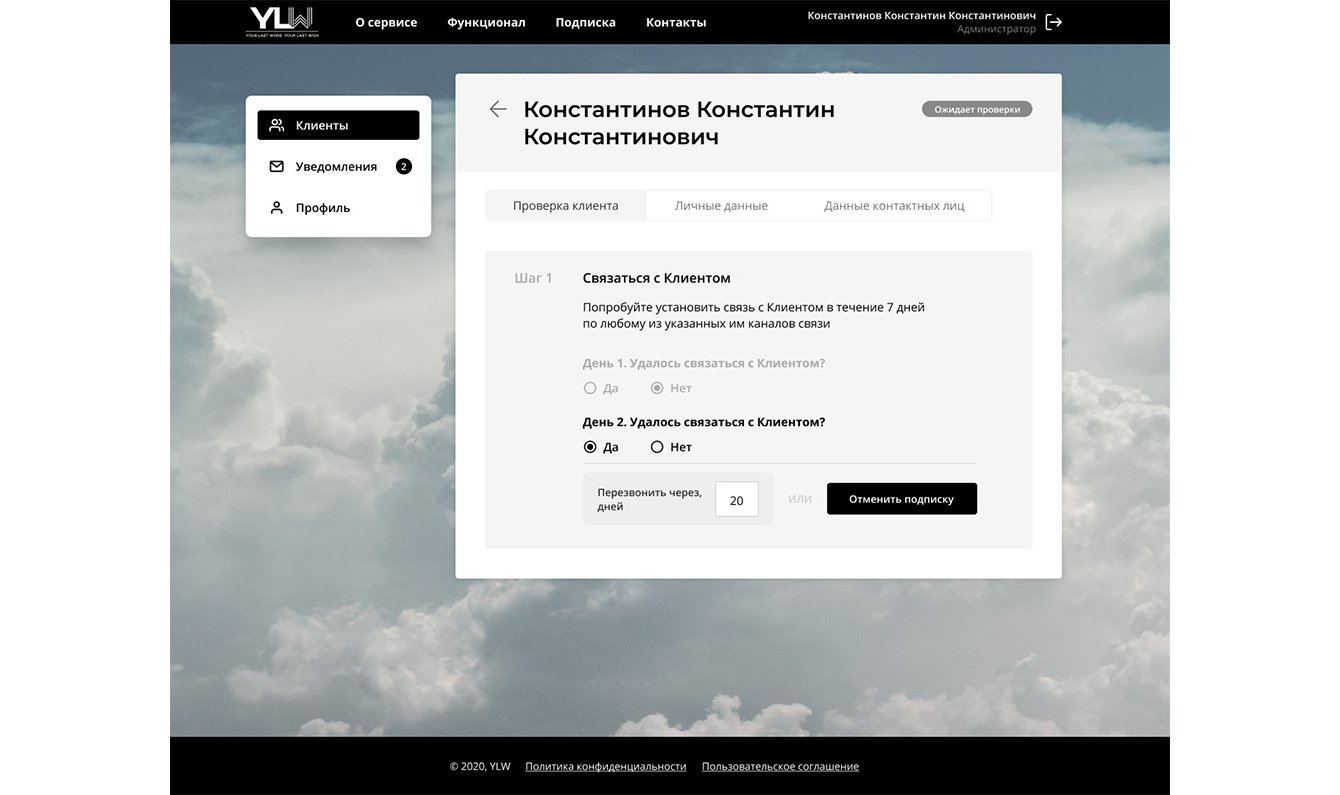Screen dimensions: 1340x795
Task: Click the logout icon in header
Action: tap(1053, 22)
